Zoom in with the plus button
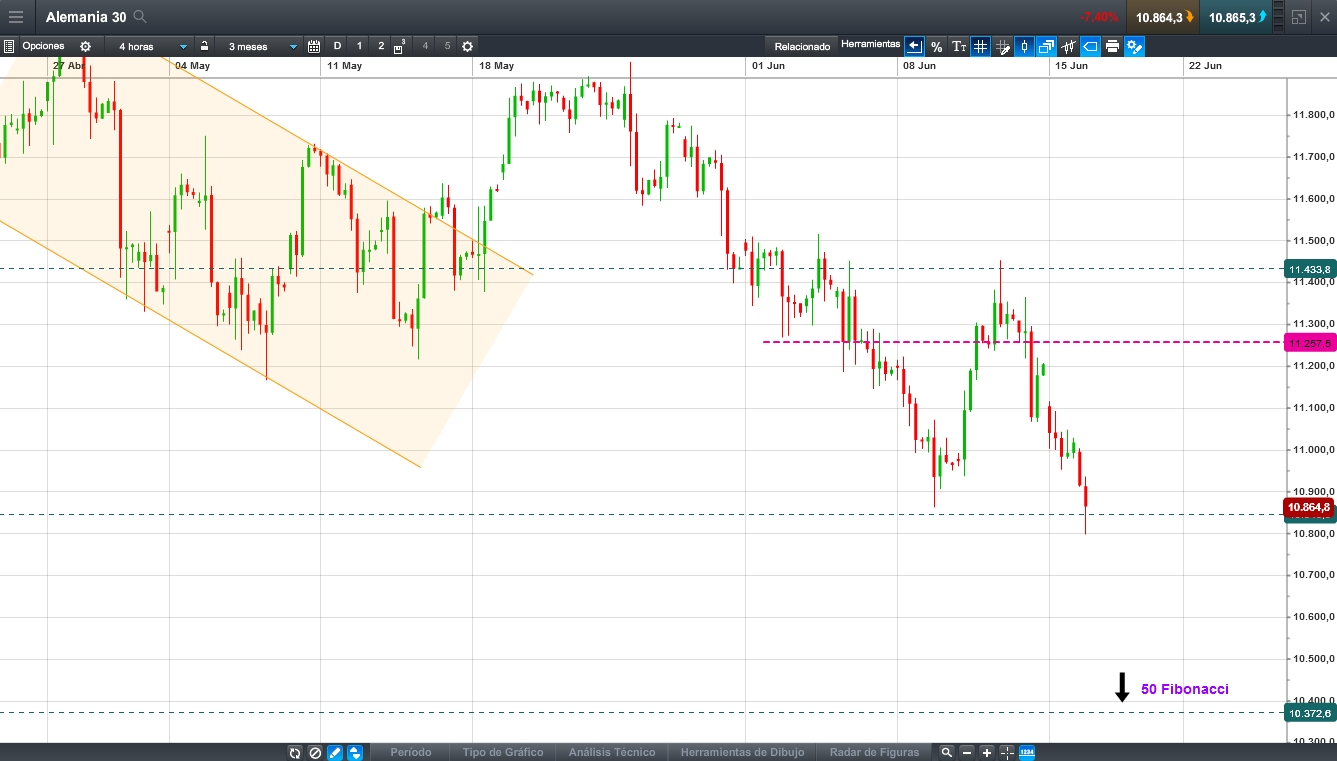 pyautogui.click(x=987, y=752)
